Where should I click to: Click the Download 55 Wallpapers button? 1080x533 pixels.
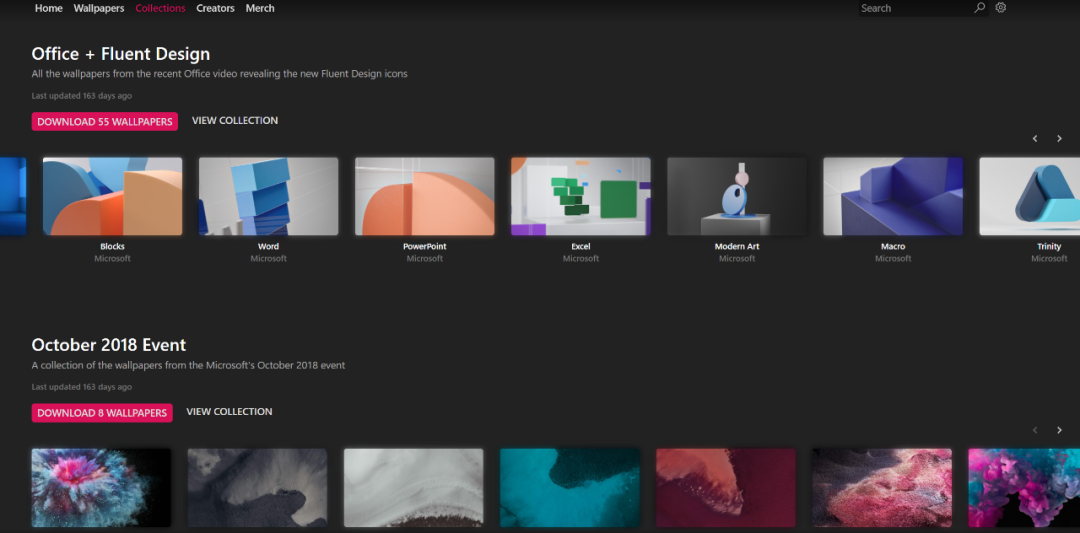[105, 122]
